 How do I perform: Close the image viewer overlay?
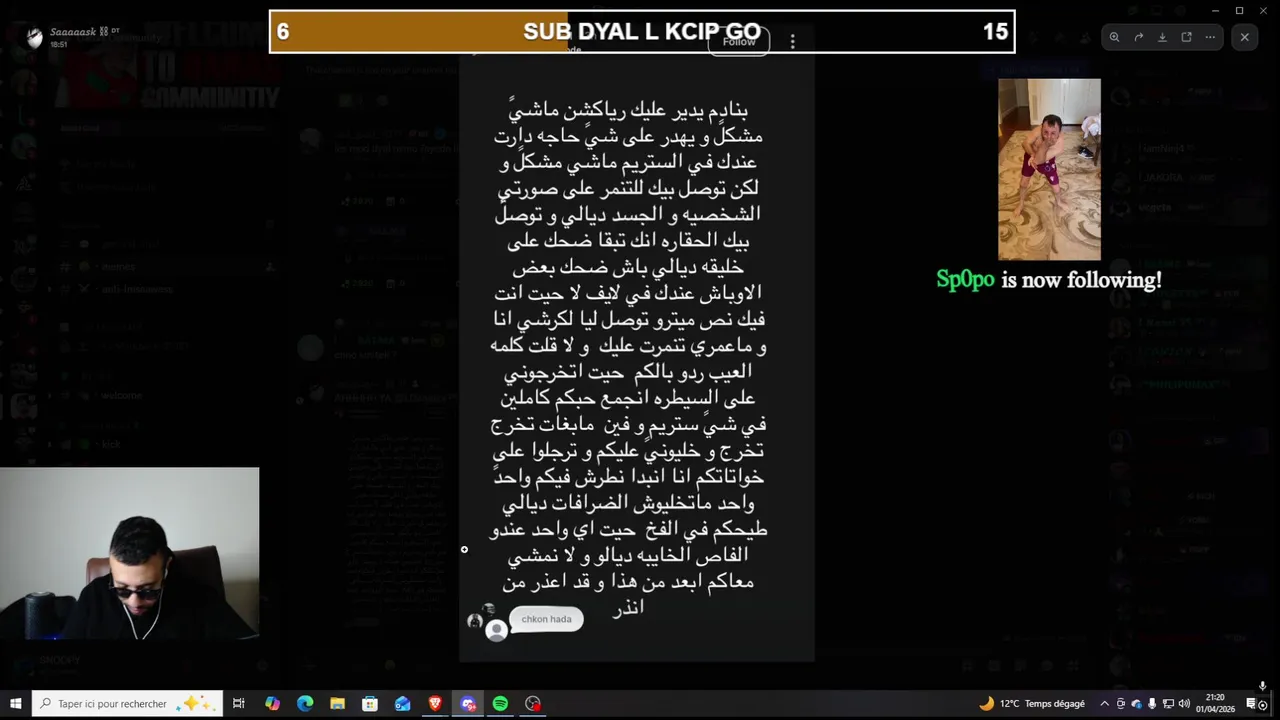click(x=1245, y=37)
